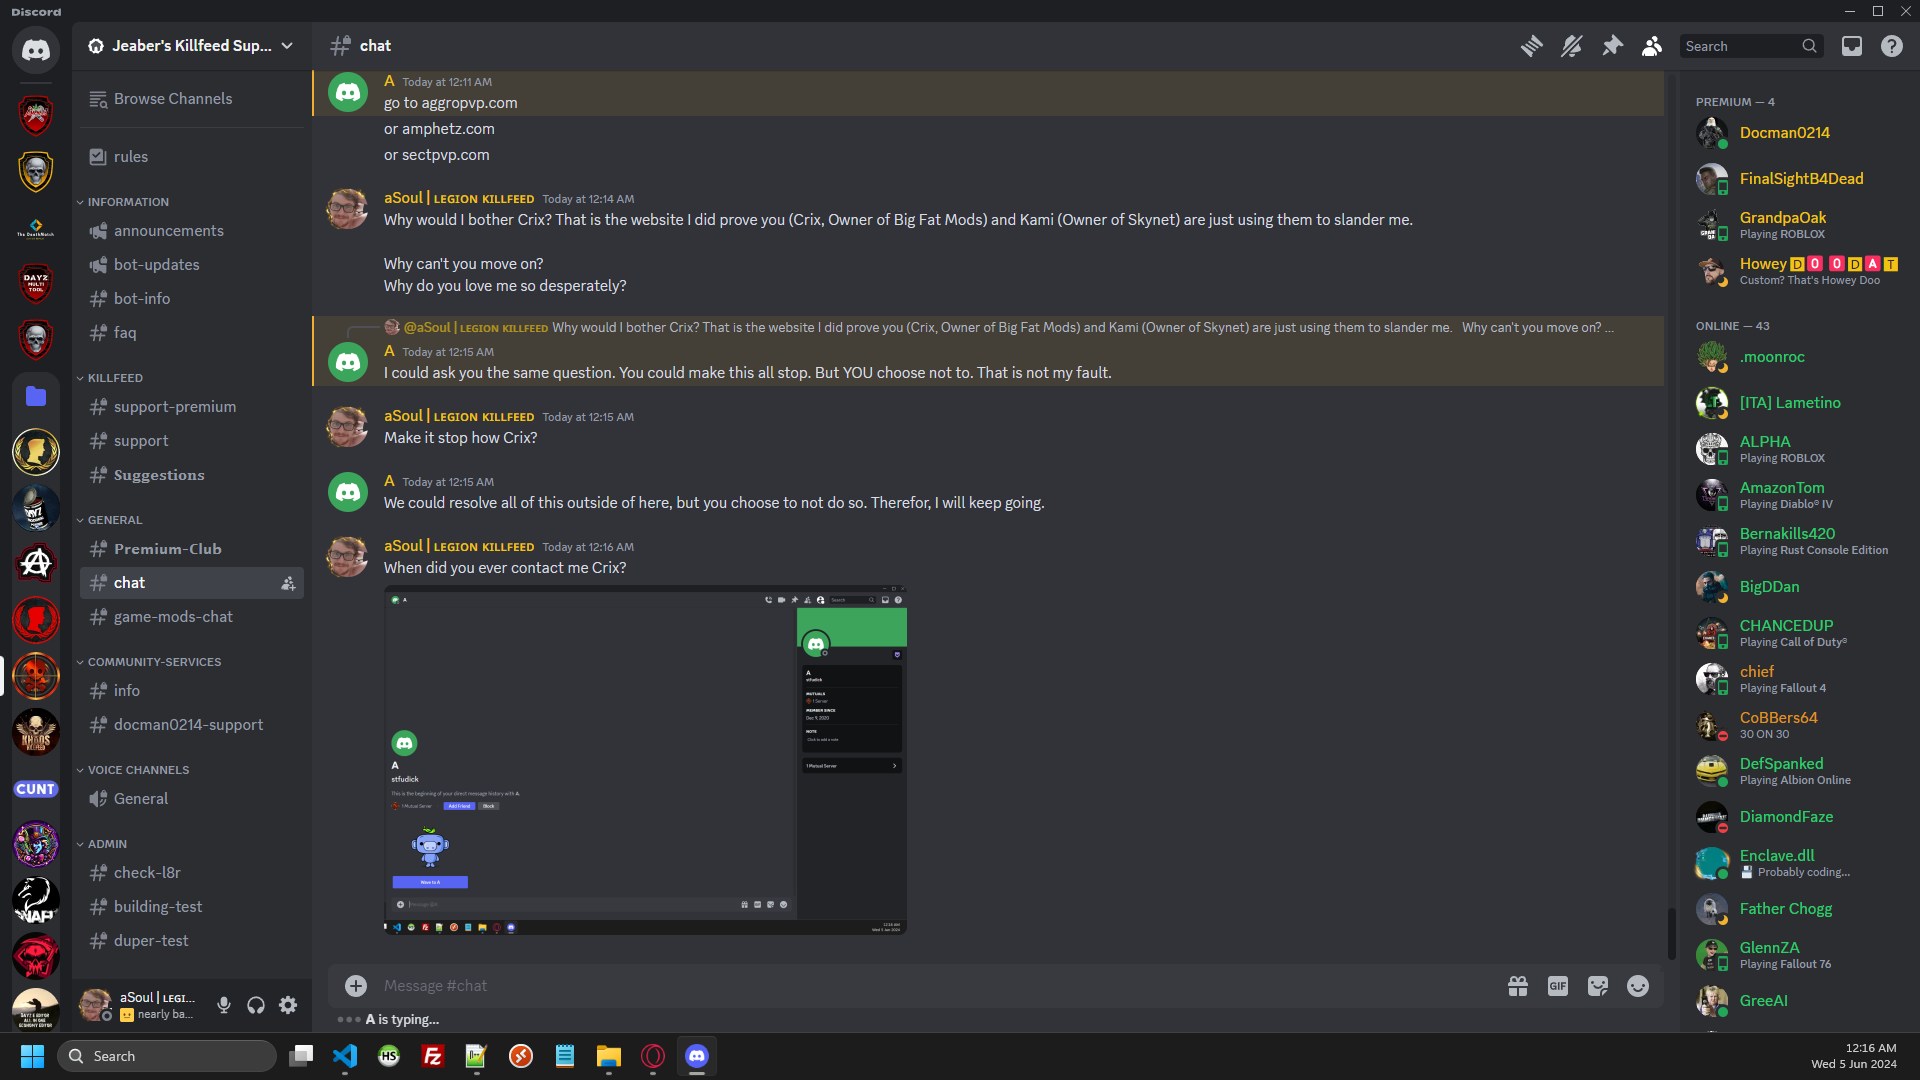The image size is (1920, 1080).
Task: Open the Discord inbox
Action: click(1852, 46)
